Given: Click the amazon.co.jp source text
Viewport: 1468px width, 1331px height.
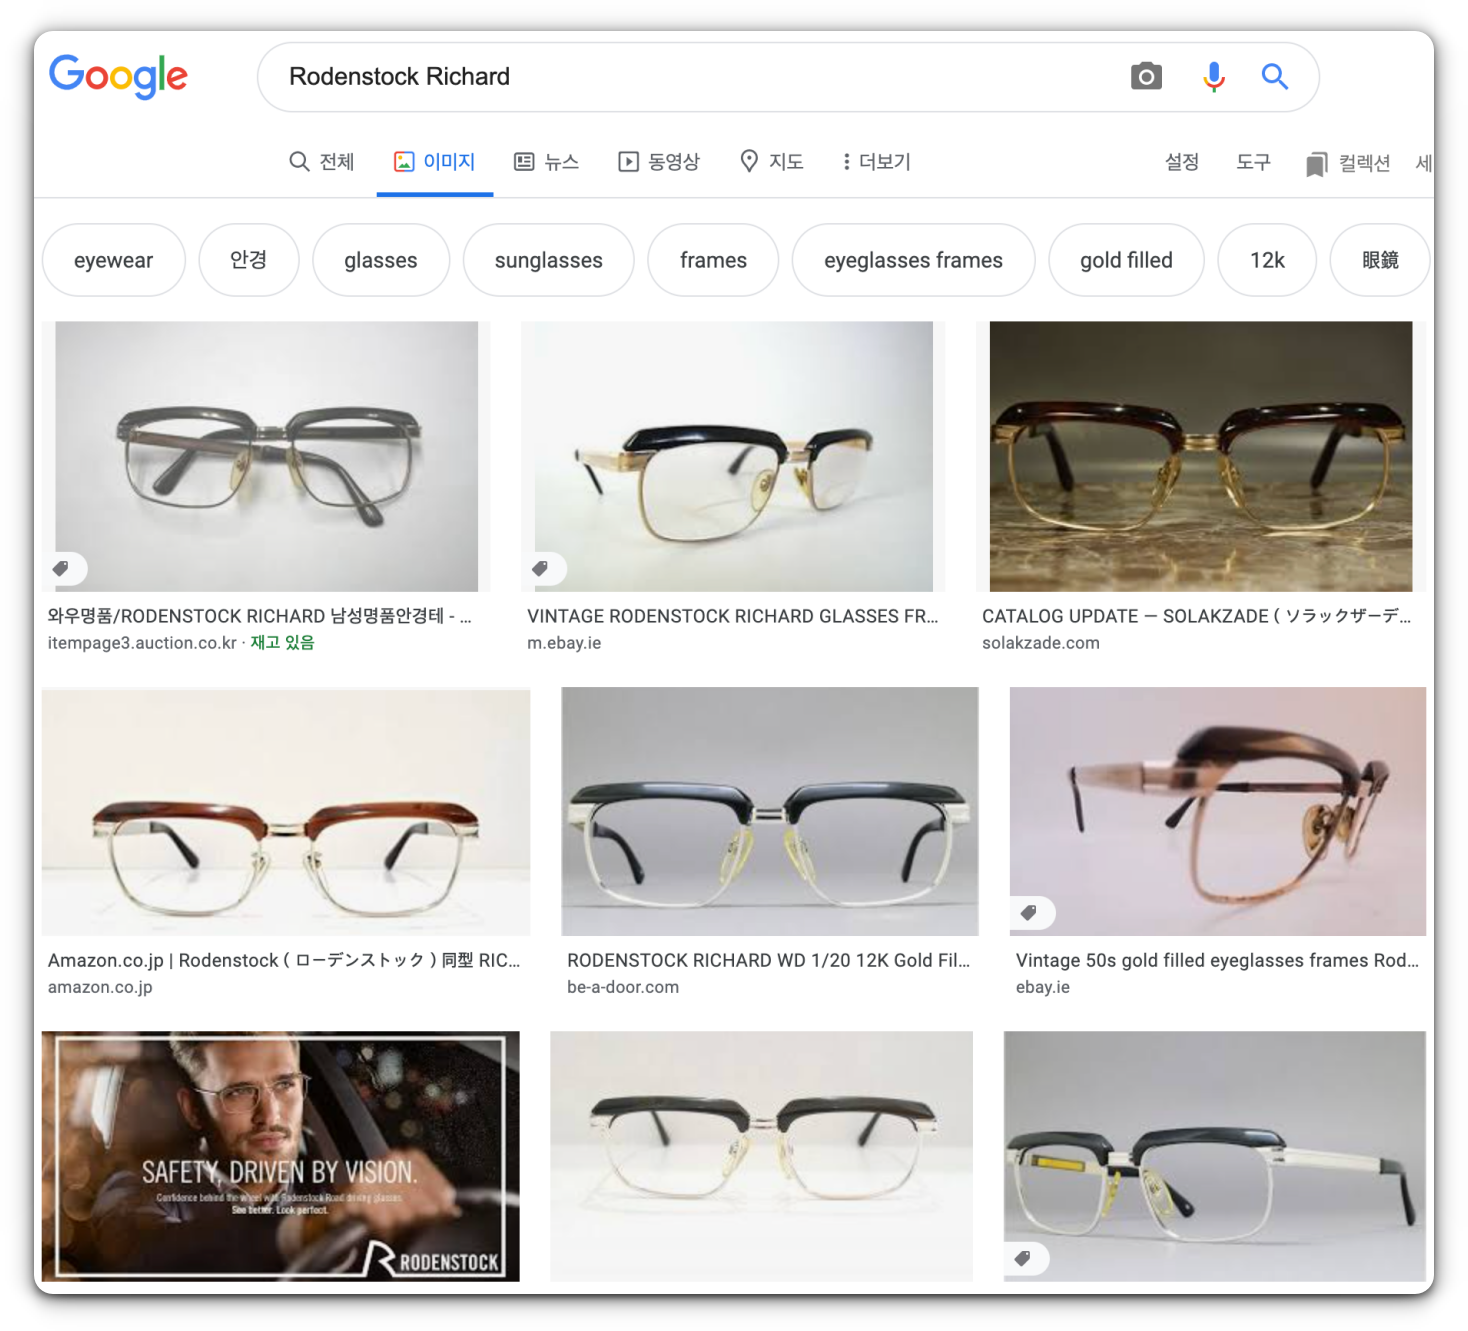Looking at the screenshot, I should click(x=100, y=987).
